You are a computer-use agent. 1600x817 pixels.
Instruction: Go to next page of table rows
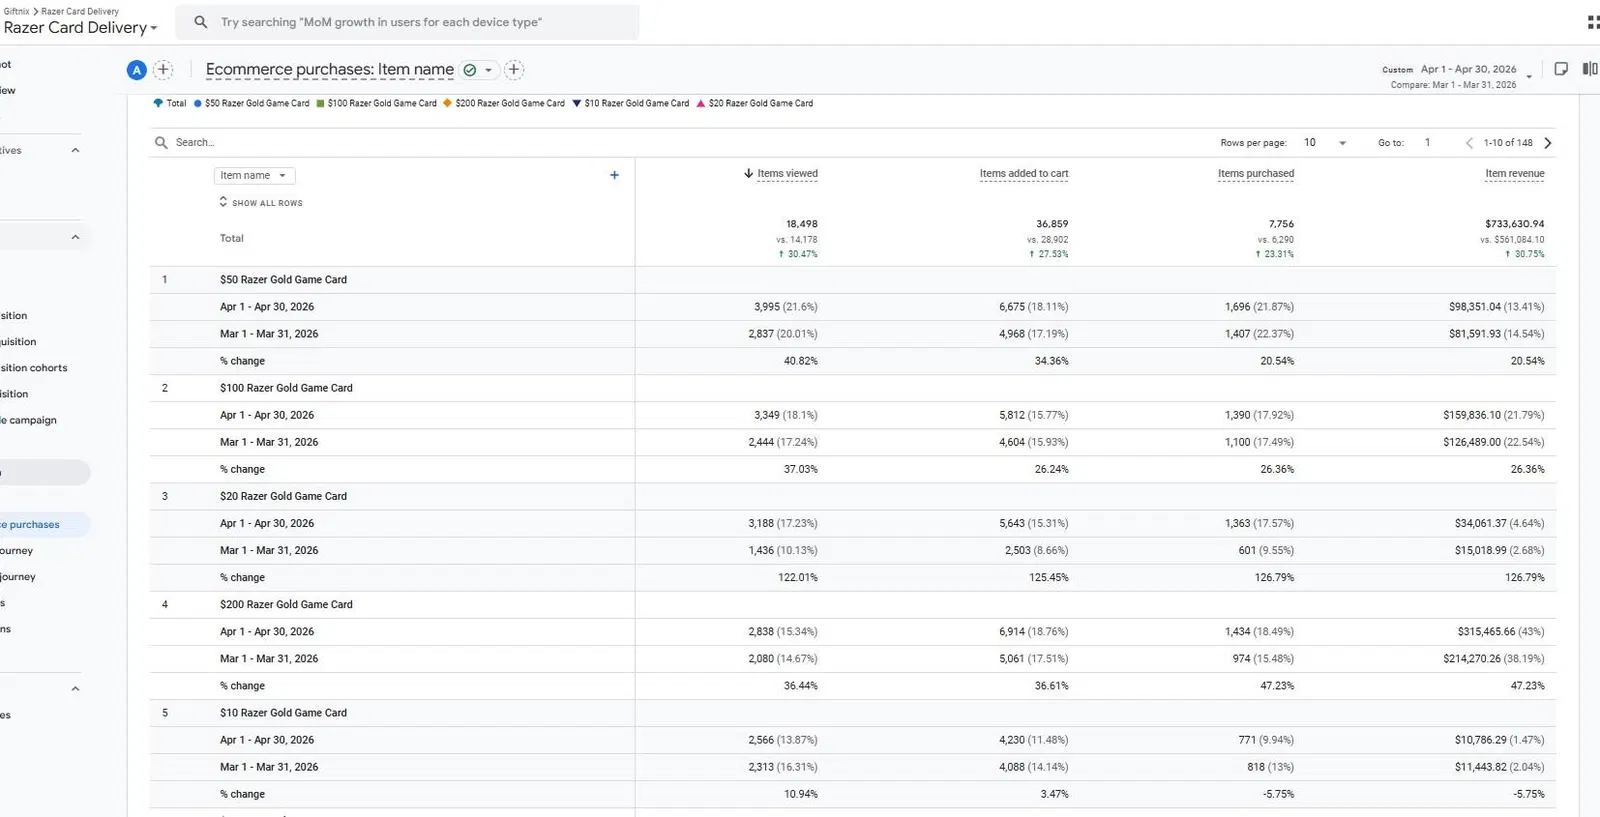pyautogui.click(x=1548, y=143)
